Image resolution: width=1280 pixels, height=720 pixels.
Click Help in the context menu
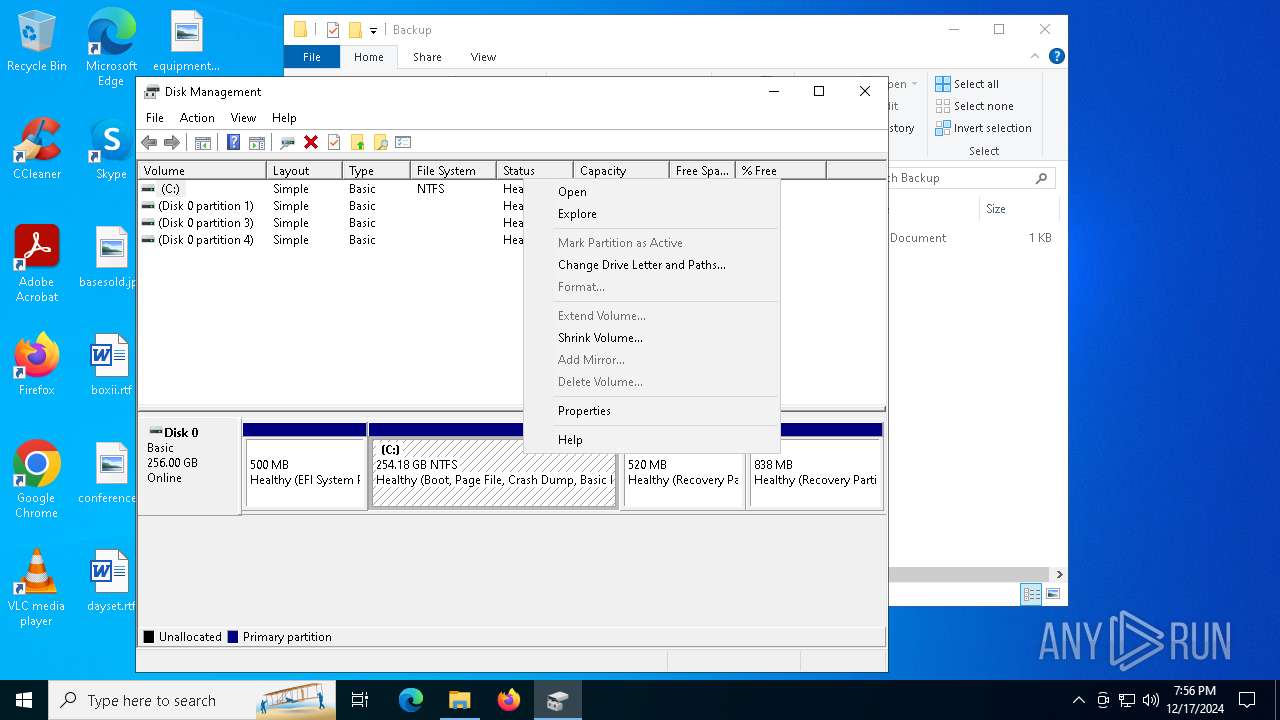[651, 440]
